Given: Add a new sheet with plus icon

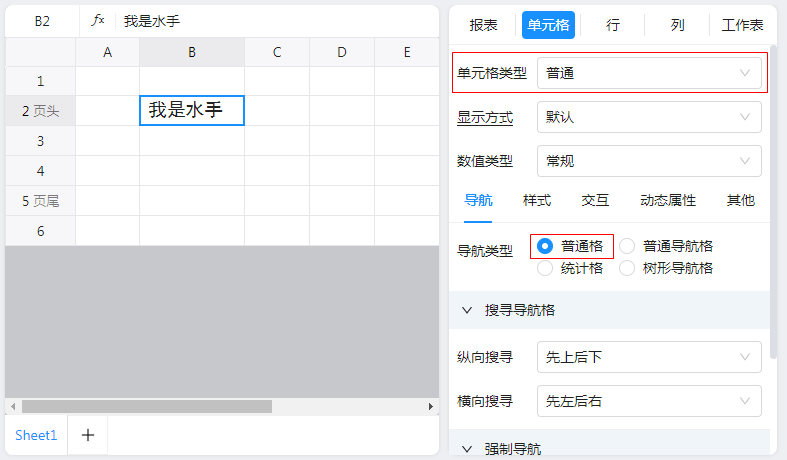Looking at the screenshot, I should [88, 435].
